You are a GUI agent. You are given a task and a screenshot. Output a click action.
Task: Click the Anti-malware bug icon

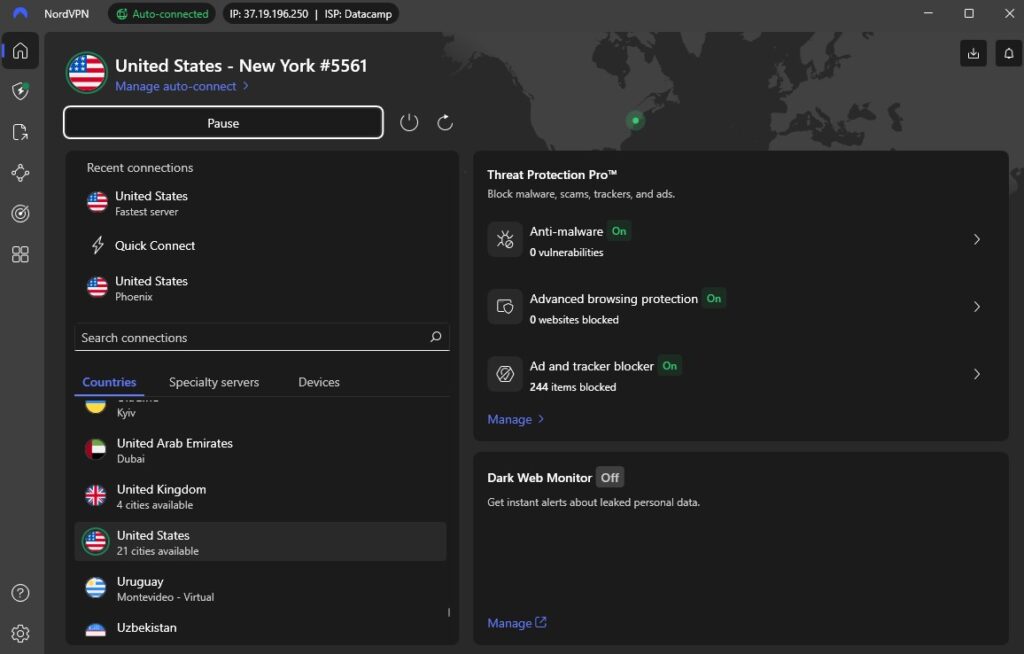click(x=505, y=239)
